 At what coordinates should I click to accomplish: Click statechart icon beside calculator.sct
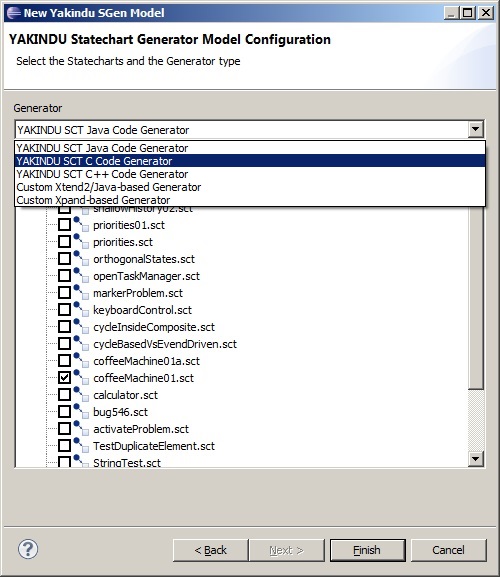pos(81,394)
